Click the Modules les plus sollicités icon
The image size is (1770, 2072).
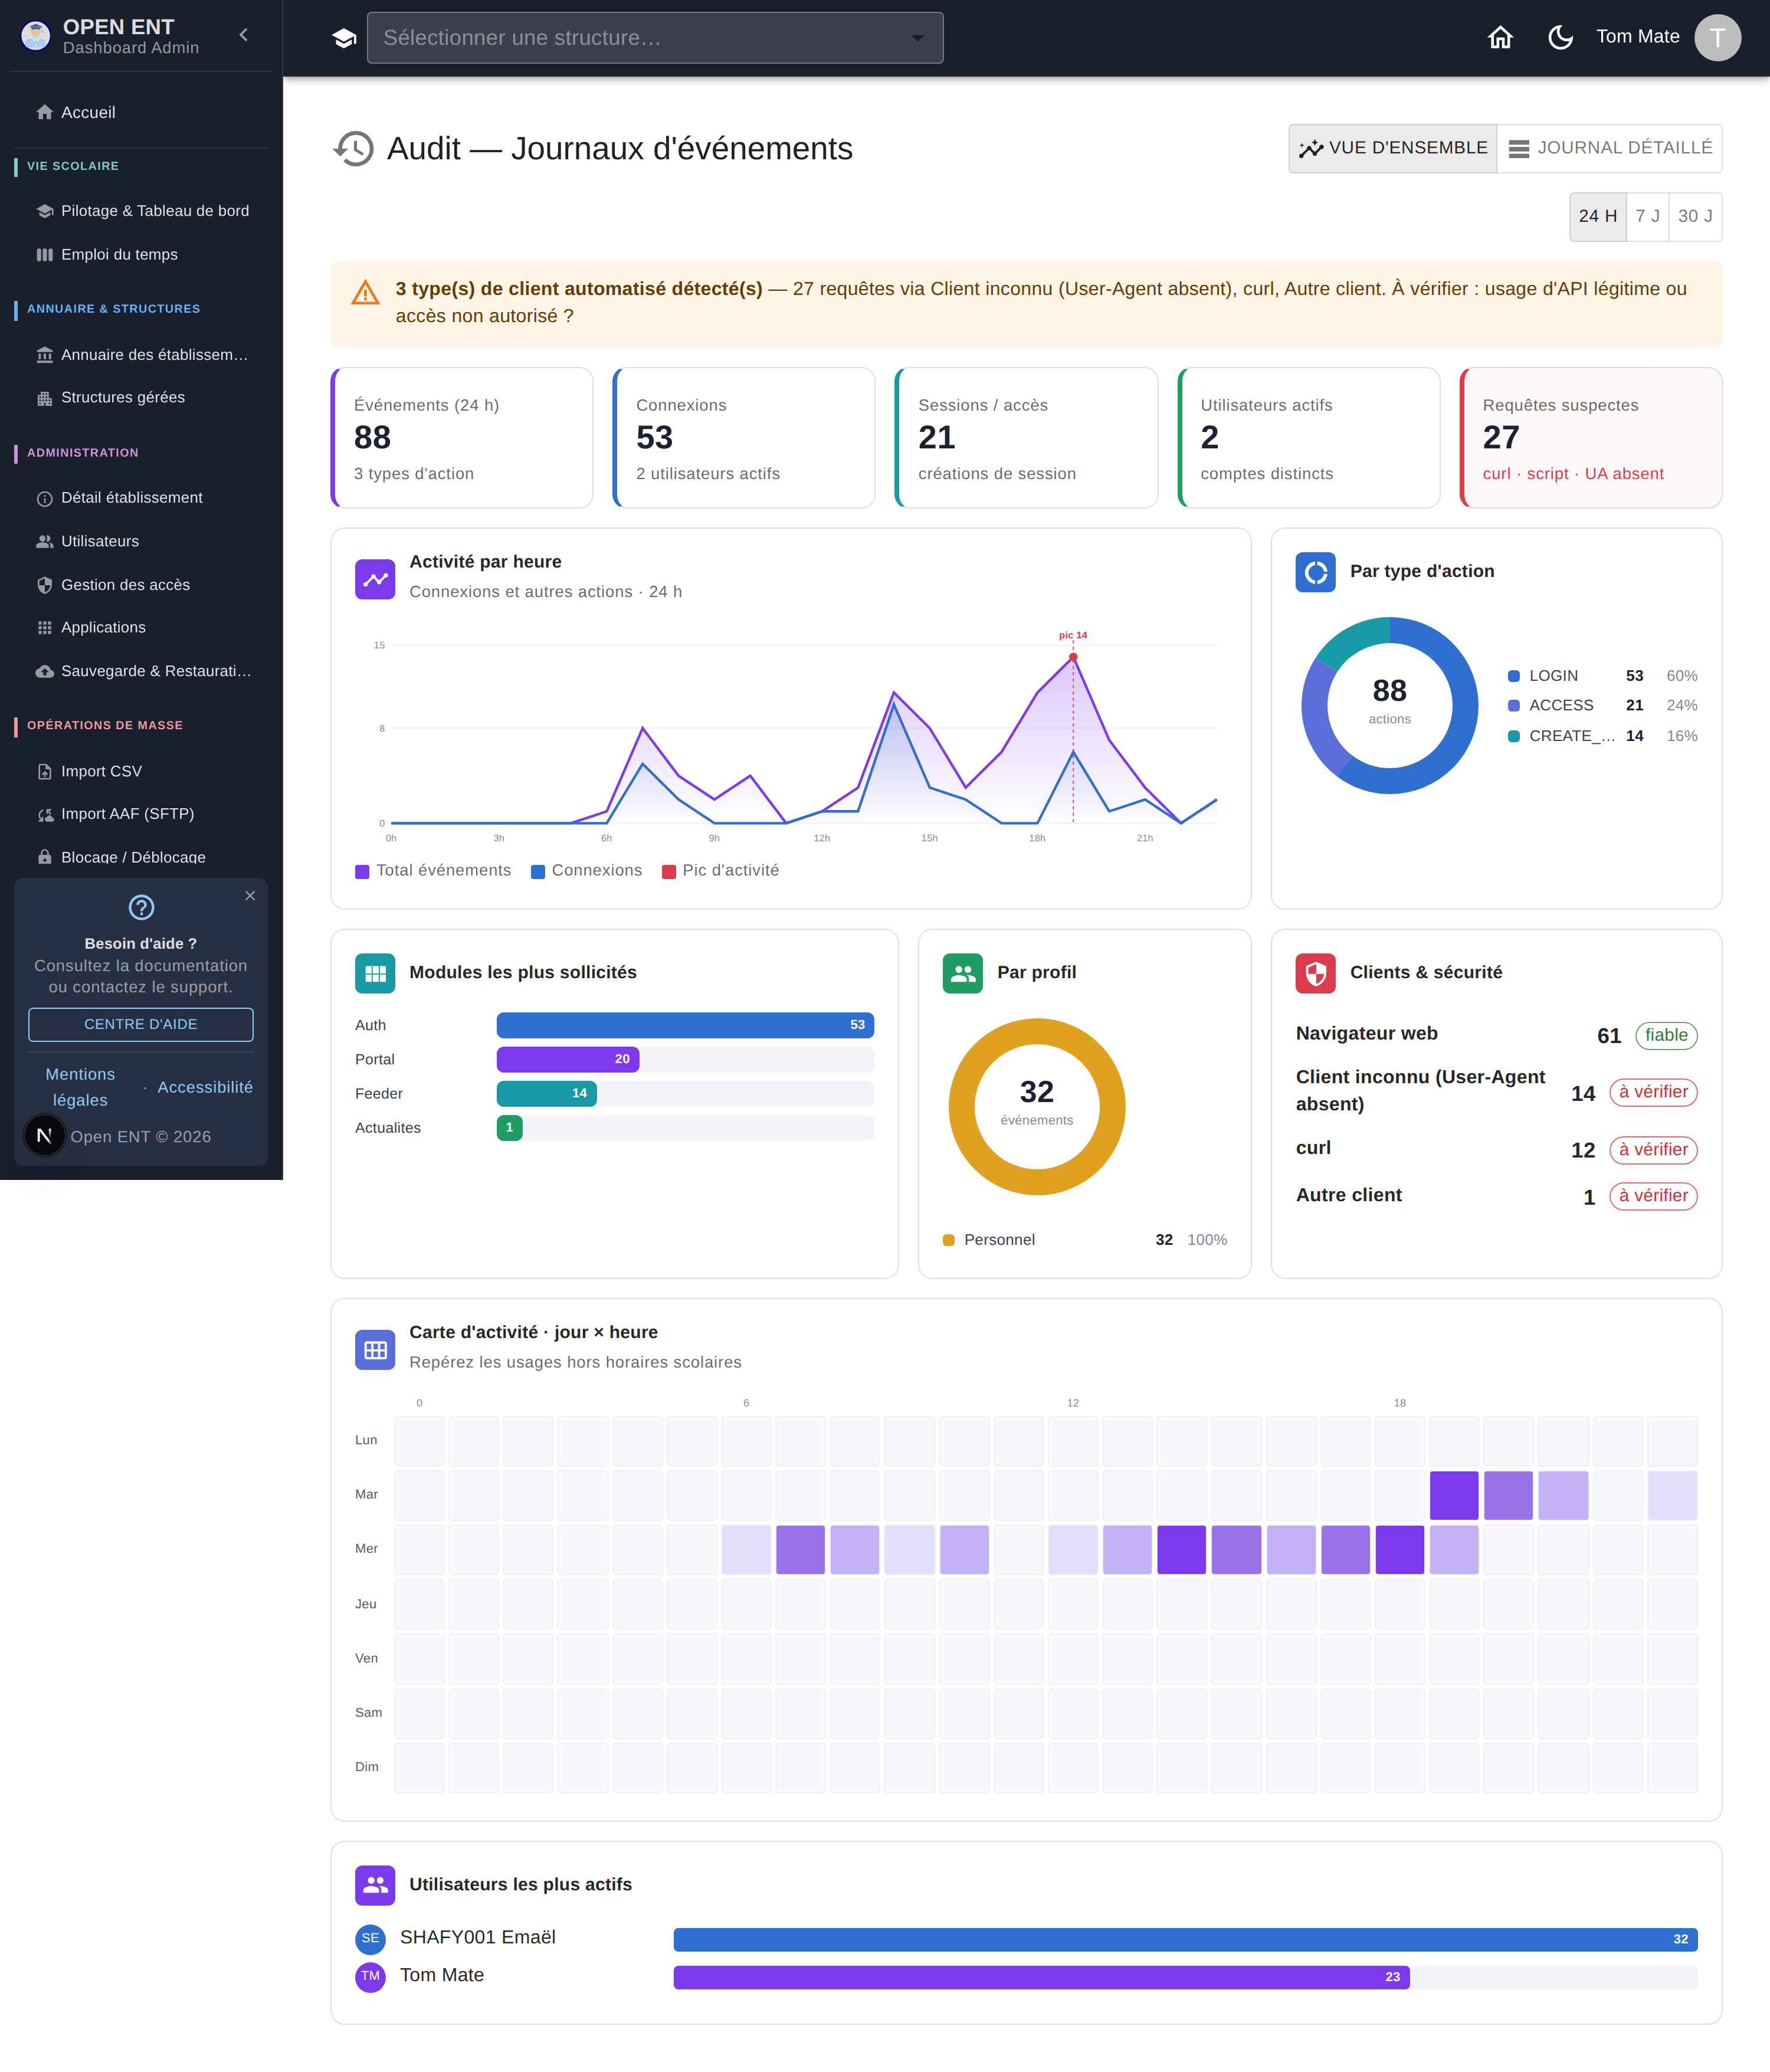375,973
